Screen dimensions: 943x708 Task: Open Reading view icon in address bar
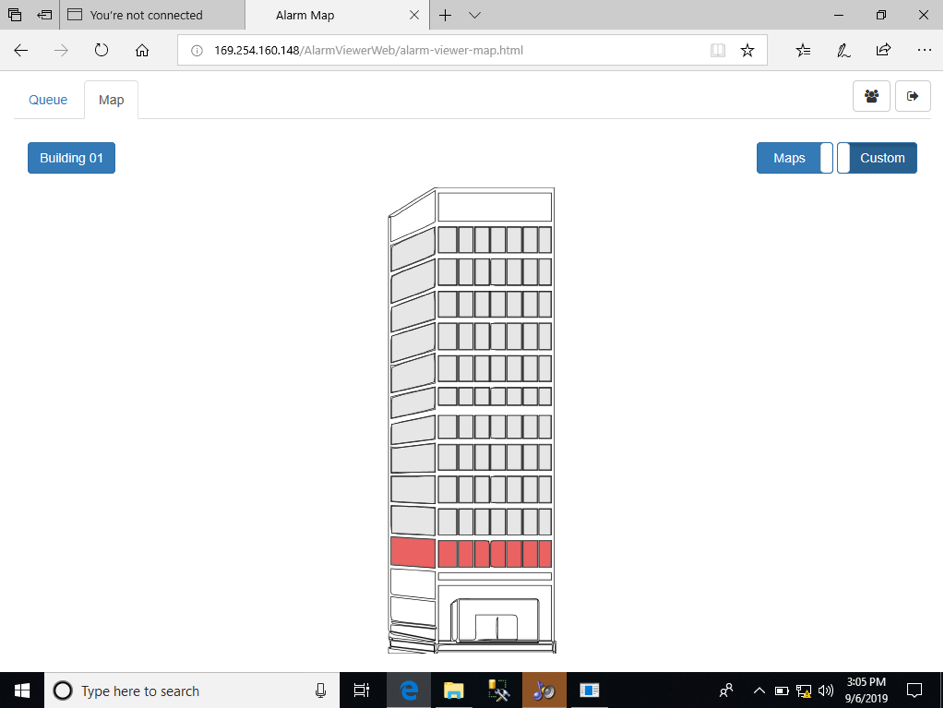pos(717,51)
